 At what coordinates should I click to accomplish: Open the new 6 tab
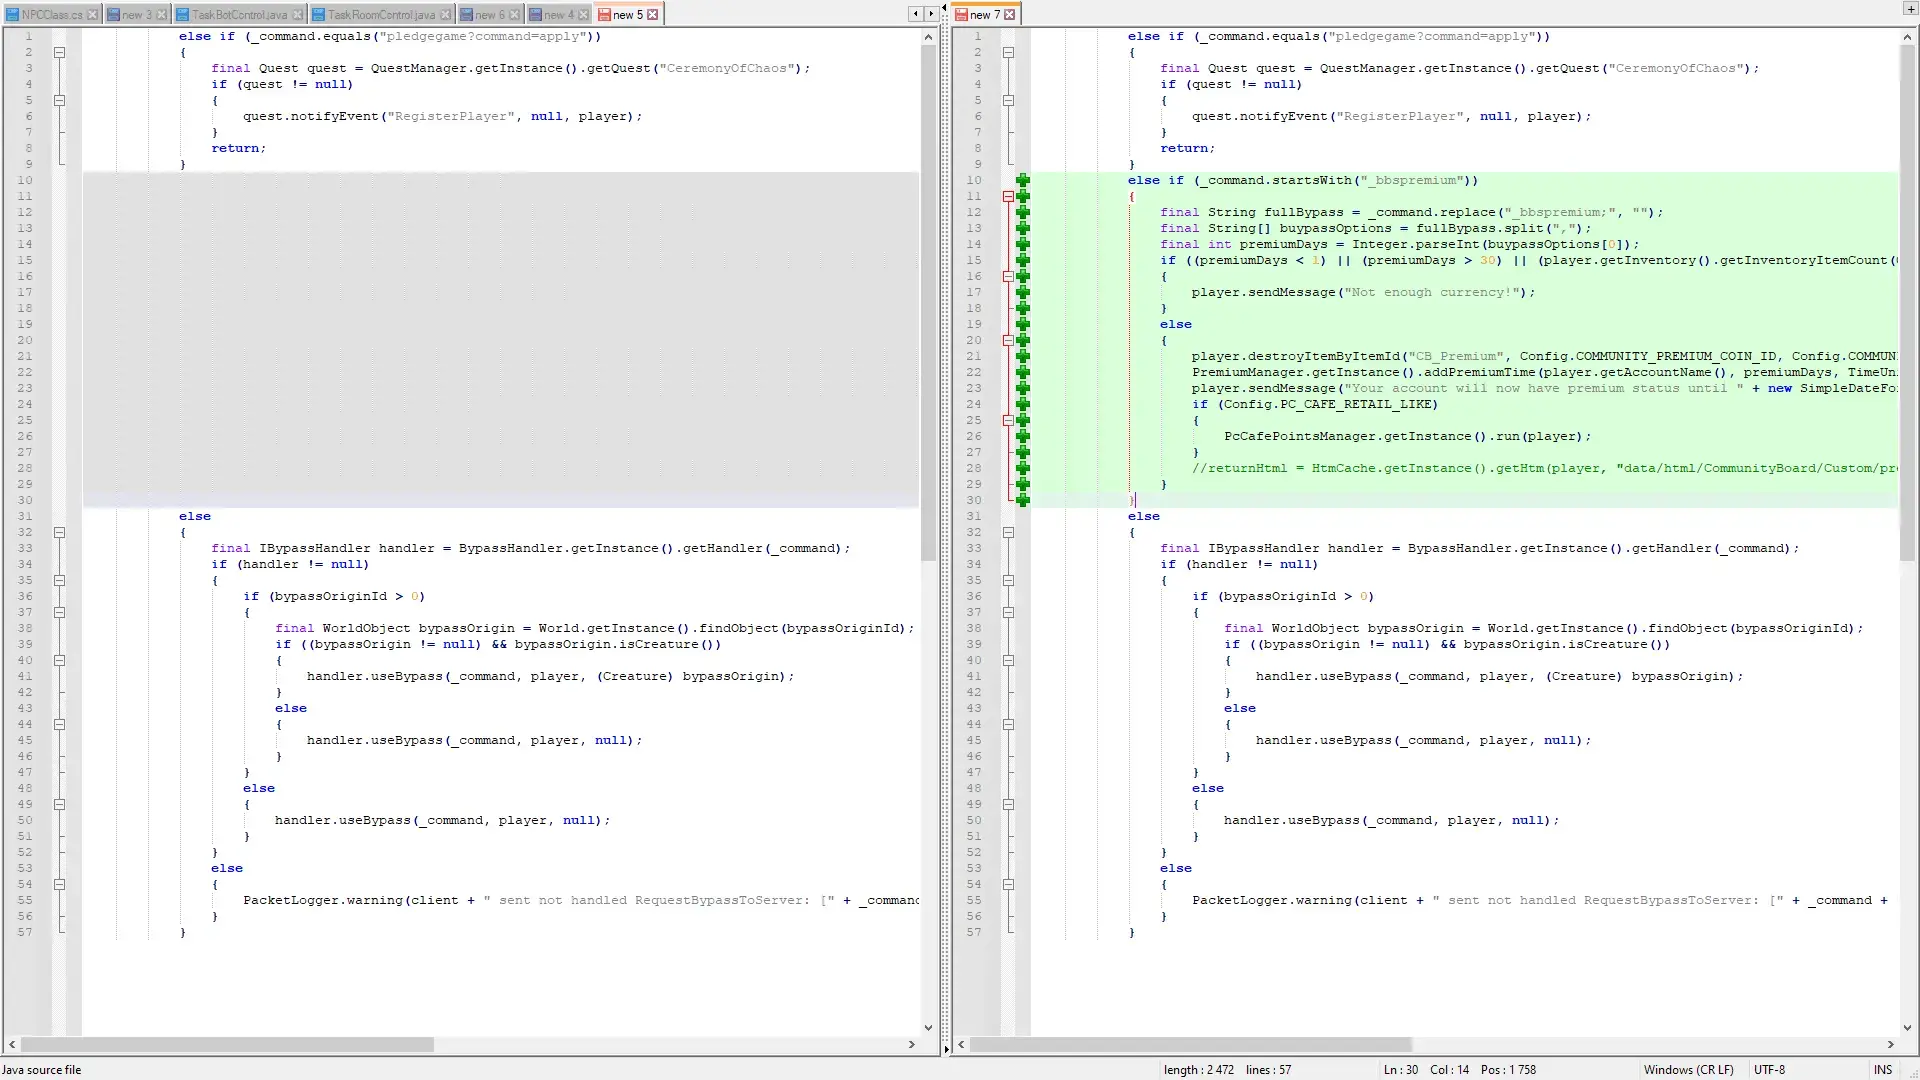(x=490, y=15)
